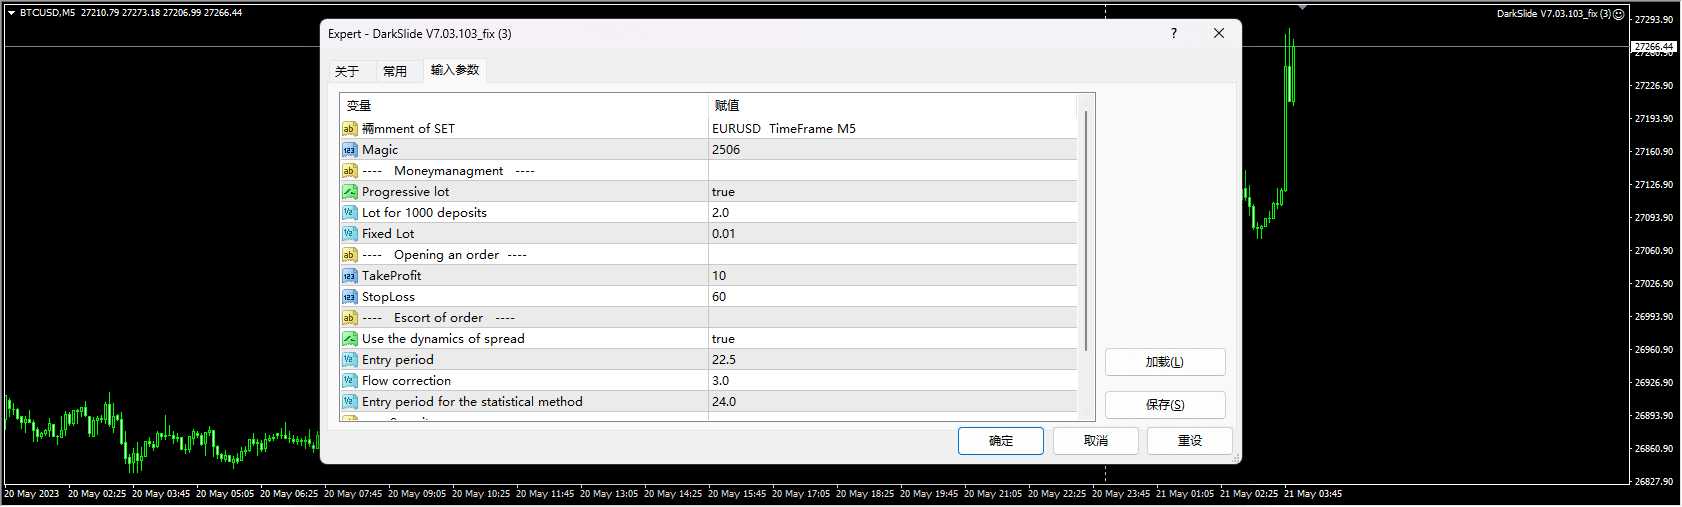Click the 取消 cancel button
This screenshot has height=507, width=1682.
[x=1096, y=441]
